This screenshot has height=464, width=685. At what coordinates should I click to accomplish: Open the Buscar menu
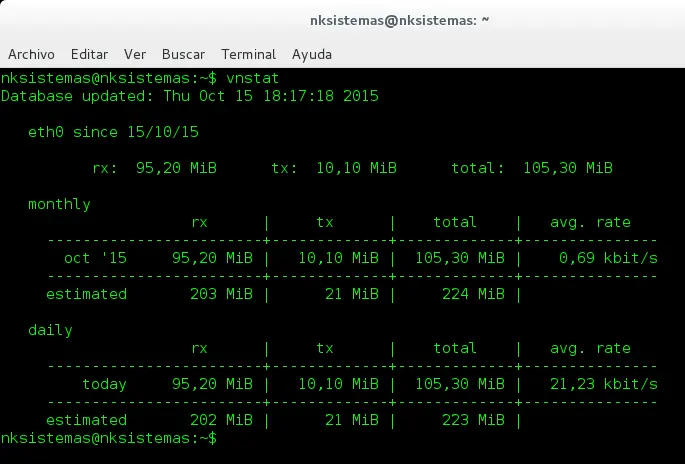pos(183,54)
